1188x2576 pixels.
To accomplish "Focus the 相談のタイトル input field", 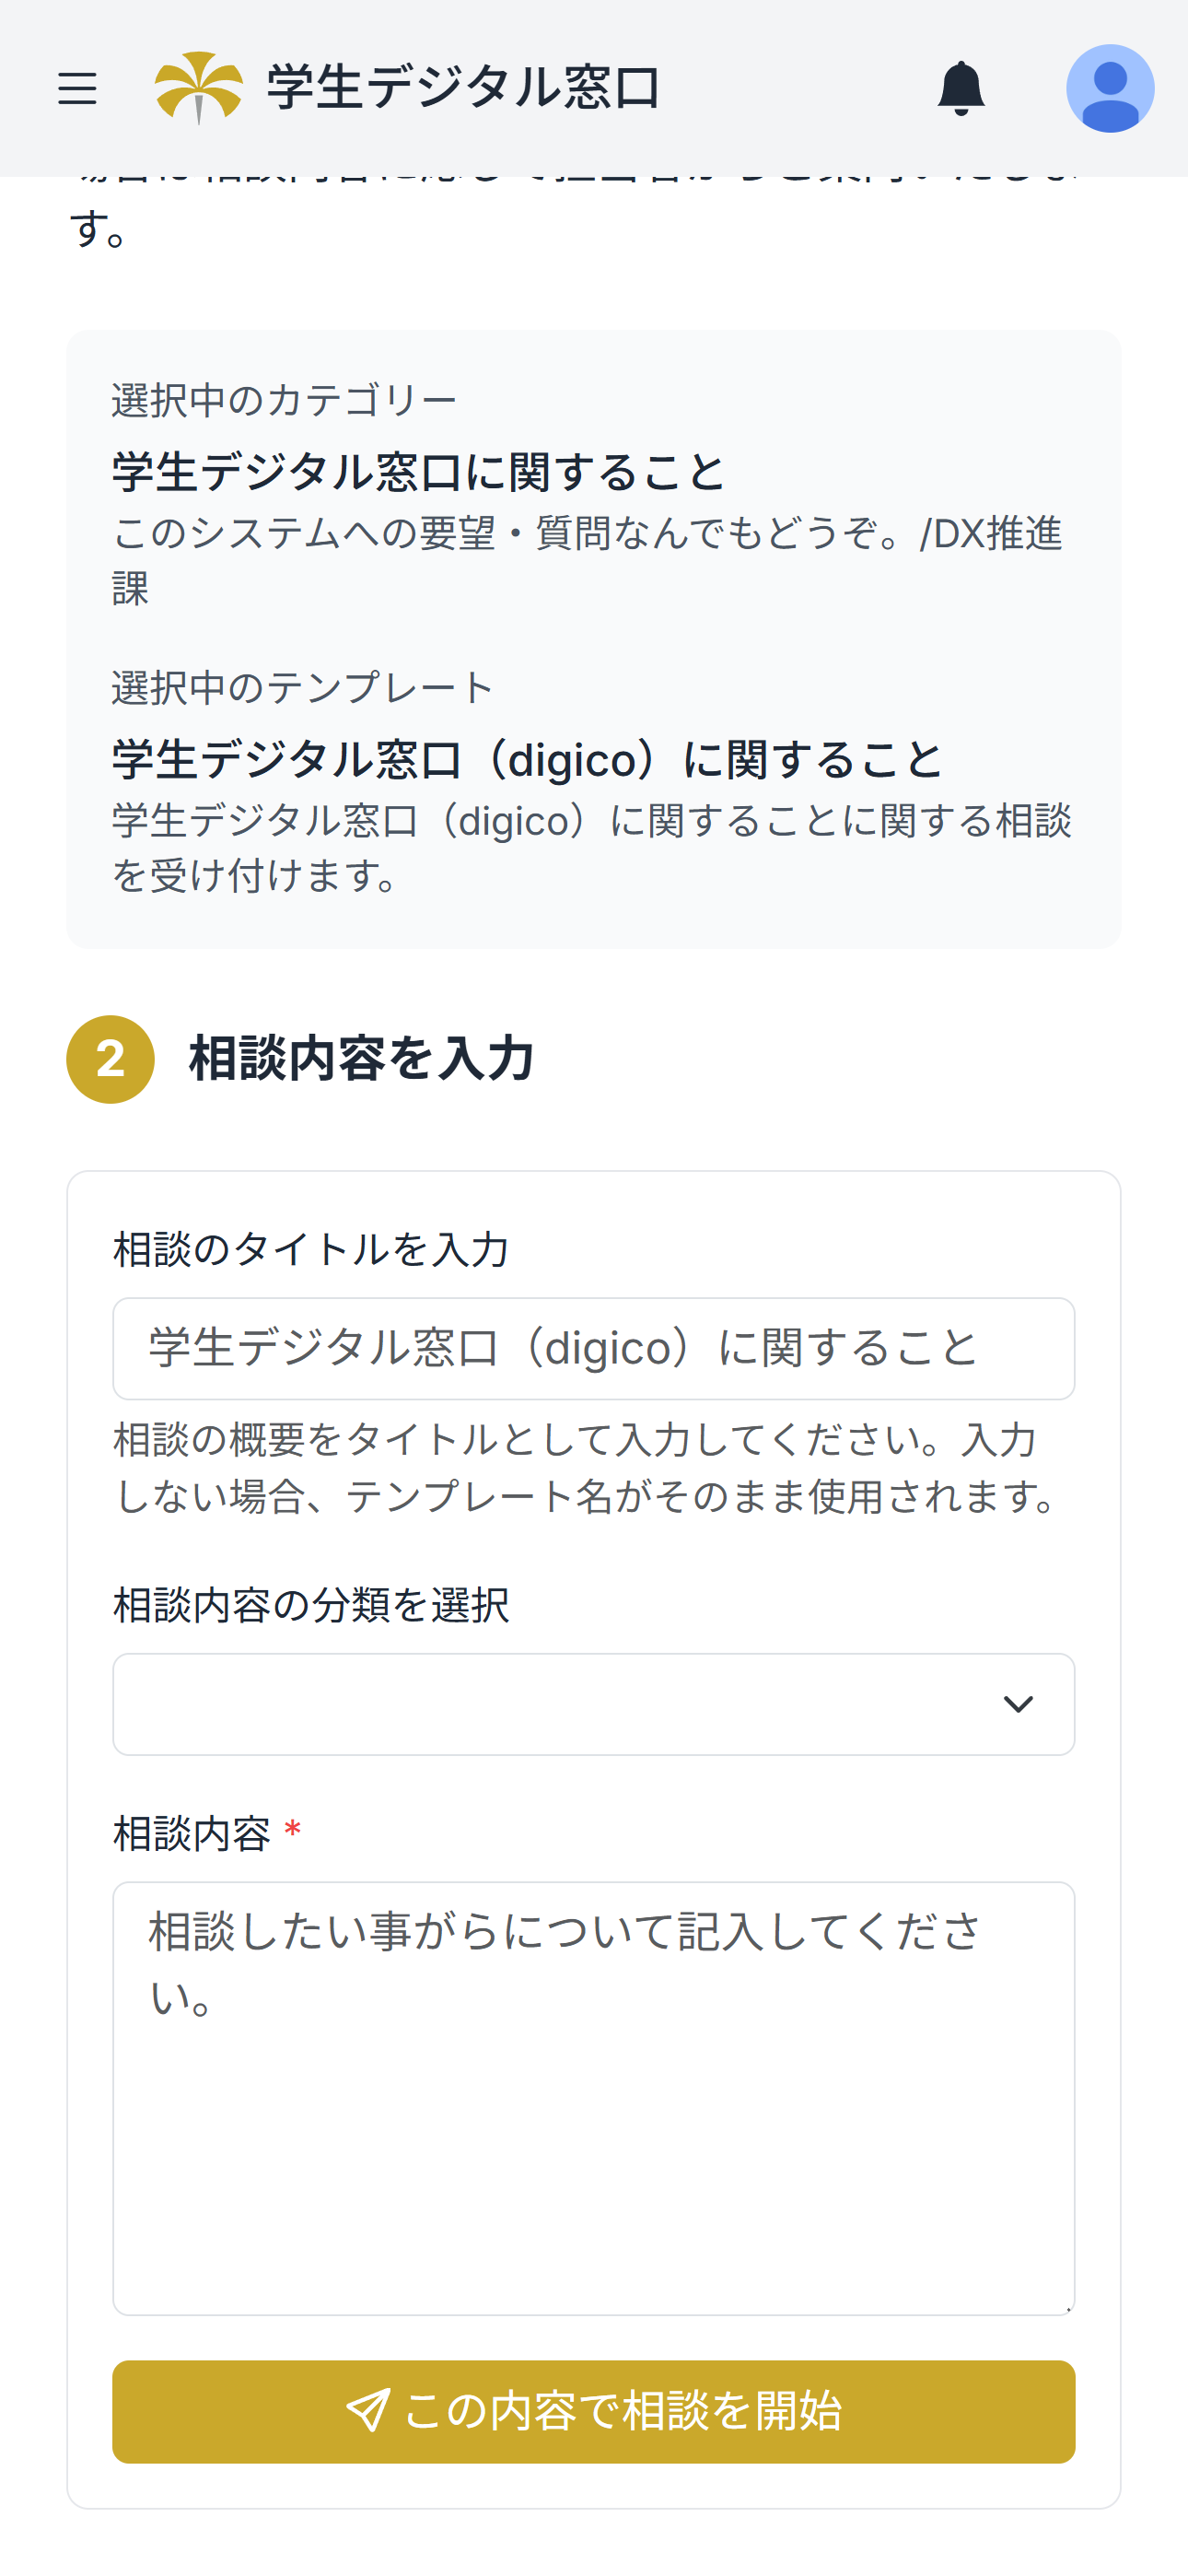I will click(x=593, y=1348).
